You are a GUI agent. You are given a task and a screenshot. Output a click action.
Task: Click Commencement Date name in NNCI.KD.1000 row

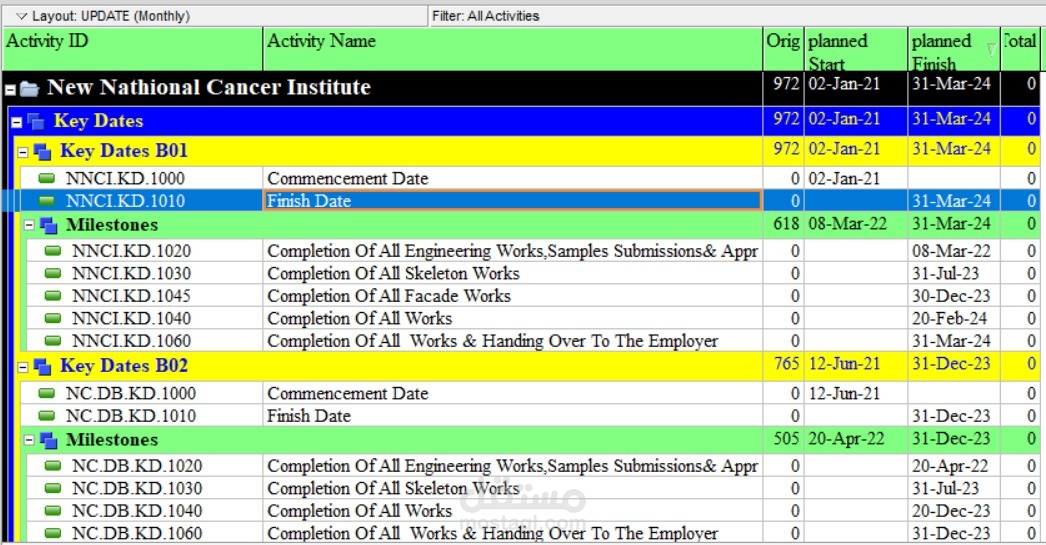pyautogui.click(x=348, y=179)
